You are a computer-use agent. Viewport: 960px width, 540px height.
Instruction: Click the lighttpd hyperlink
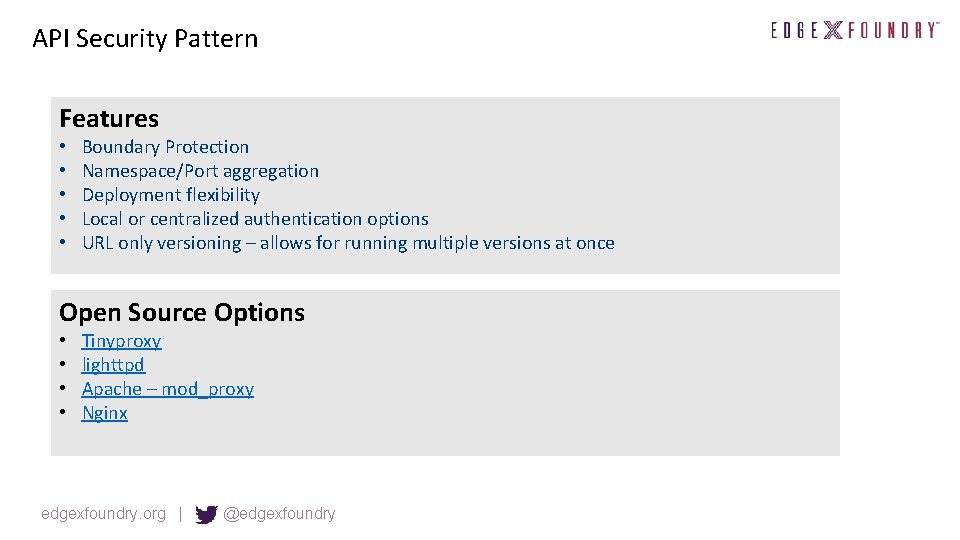click(x=113, y=365)
